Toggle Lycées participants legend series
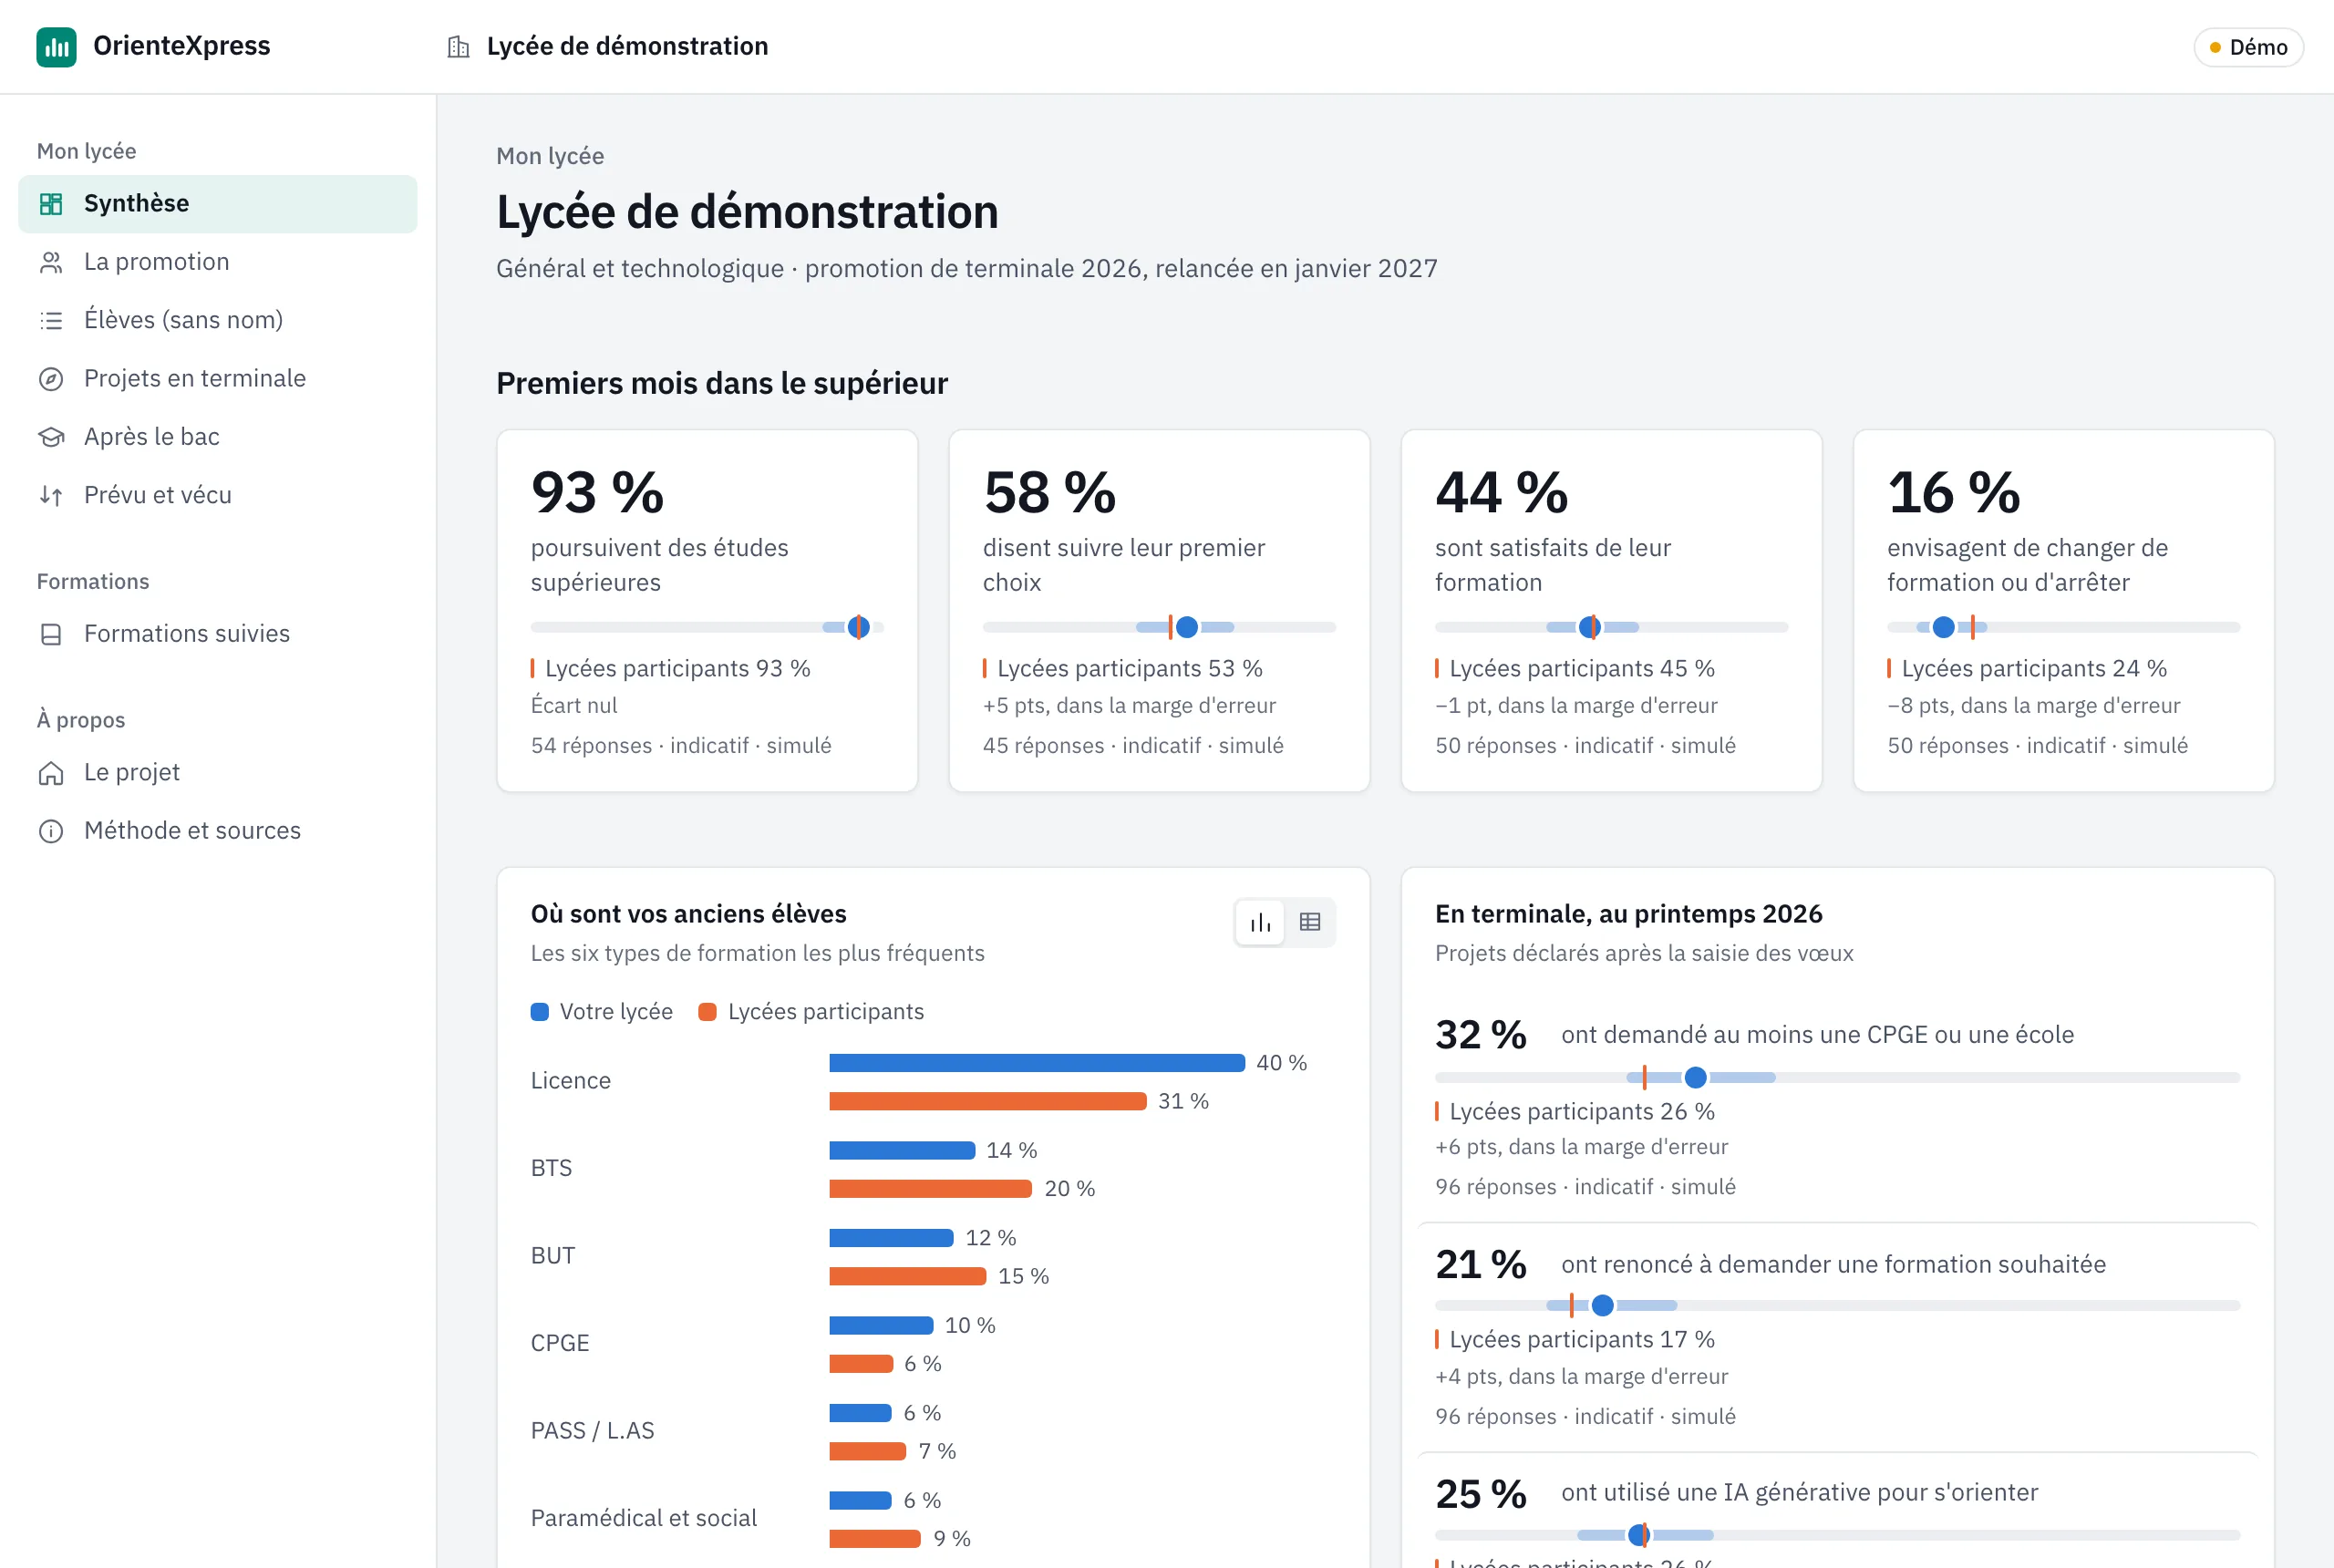This screenshot has height=1568, width=2334. point(811,1012)
